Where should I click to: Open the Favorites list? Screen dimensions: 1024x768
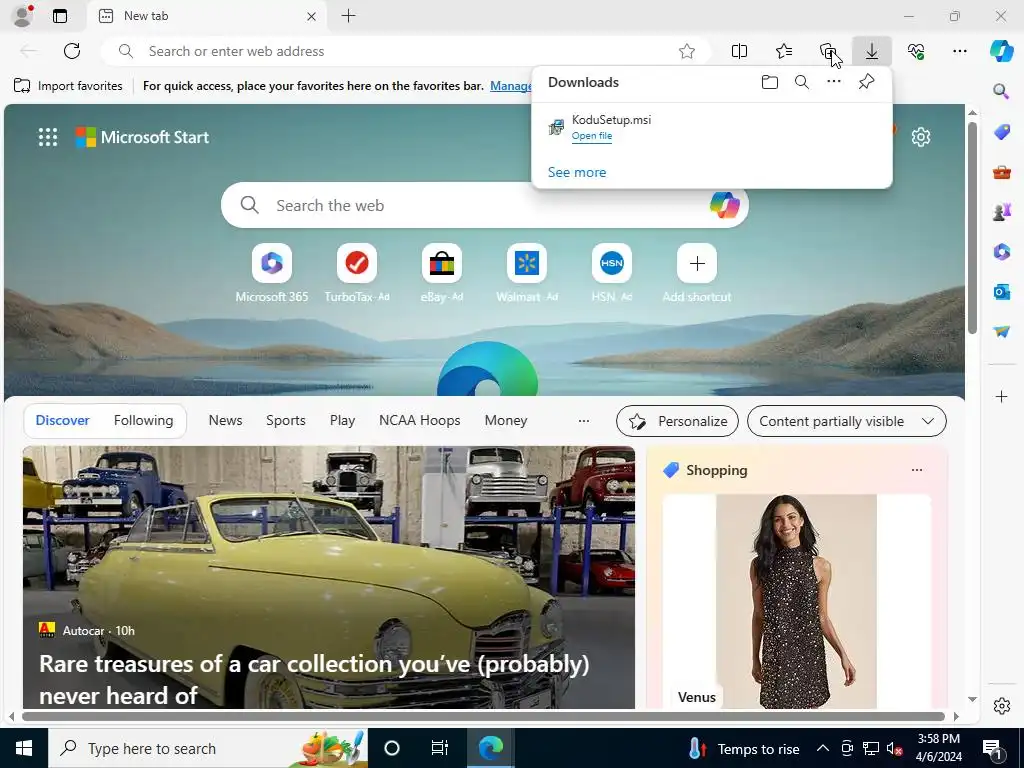point(784,51)
